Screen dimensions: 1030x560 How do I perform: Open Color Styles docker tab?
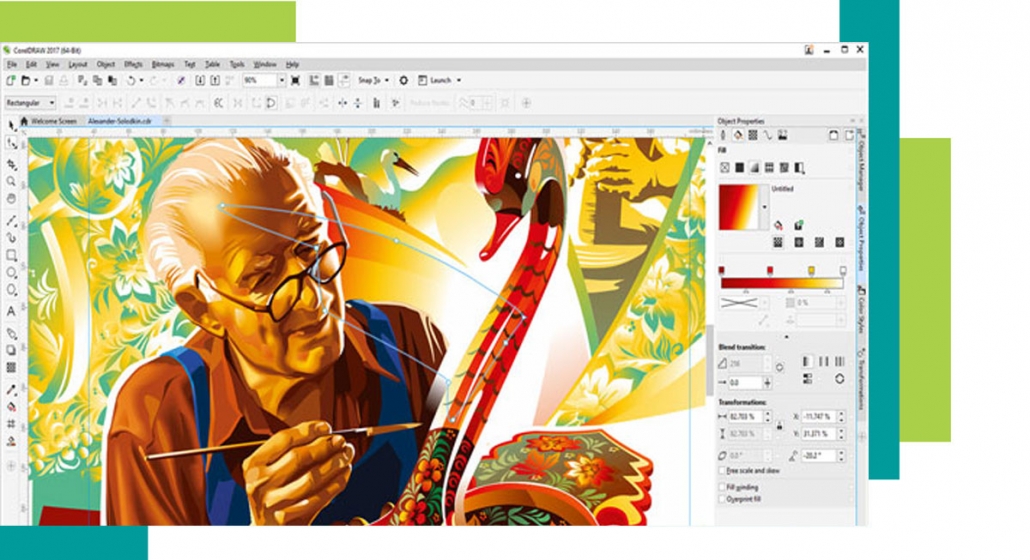click(862, 310)
